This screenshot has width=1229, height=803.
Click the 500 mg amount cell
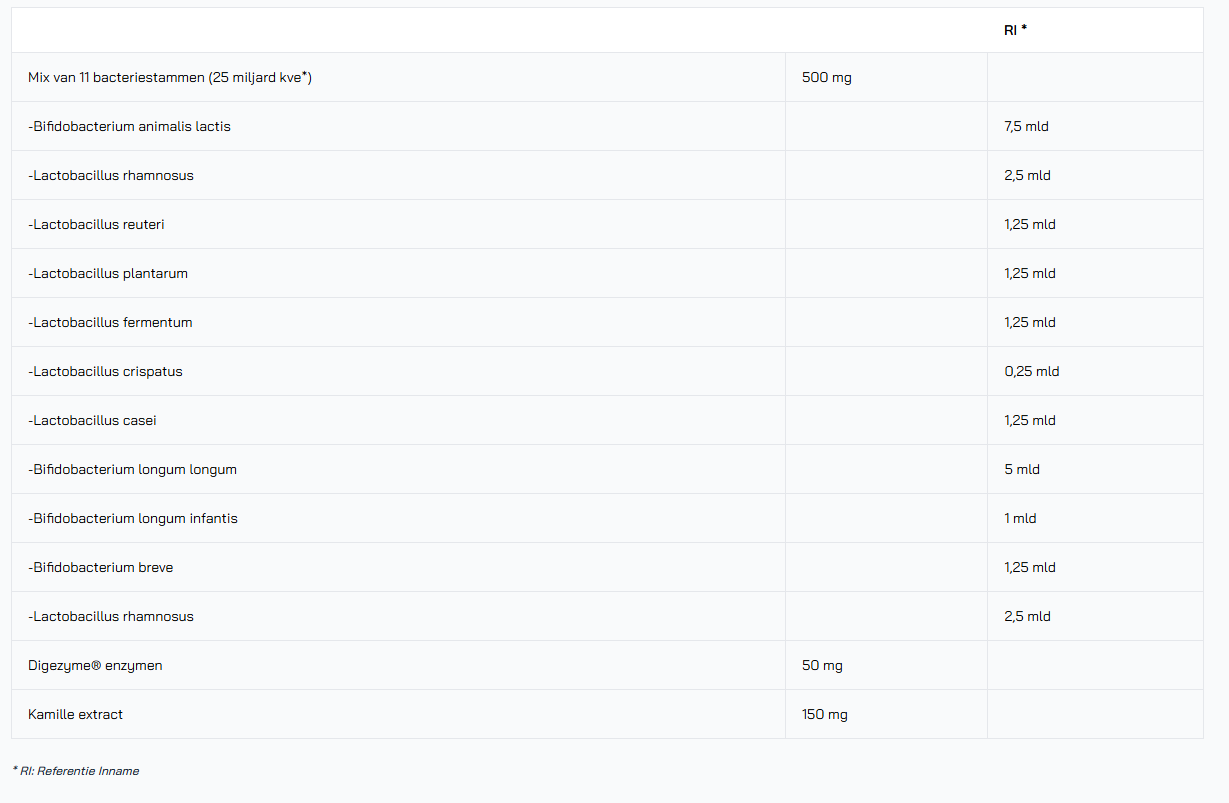pyautogui.click(x=826, y=77)
